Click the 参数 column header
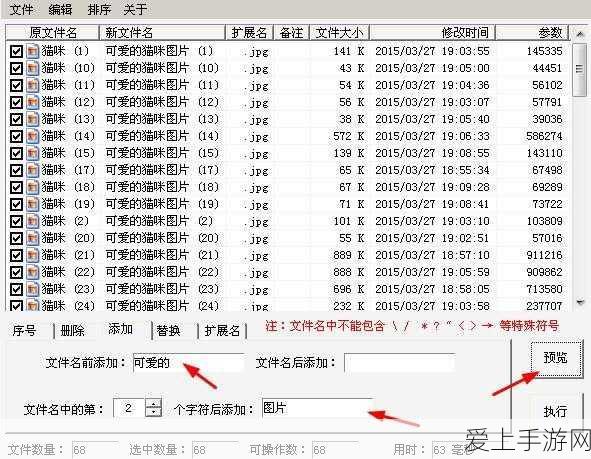The image size is (591, 459). coord(531,33)
